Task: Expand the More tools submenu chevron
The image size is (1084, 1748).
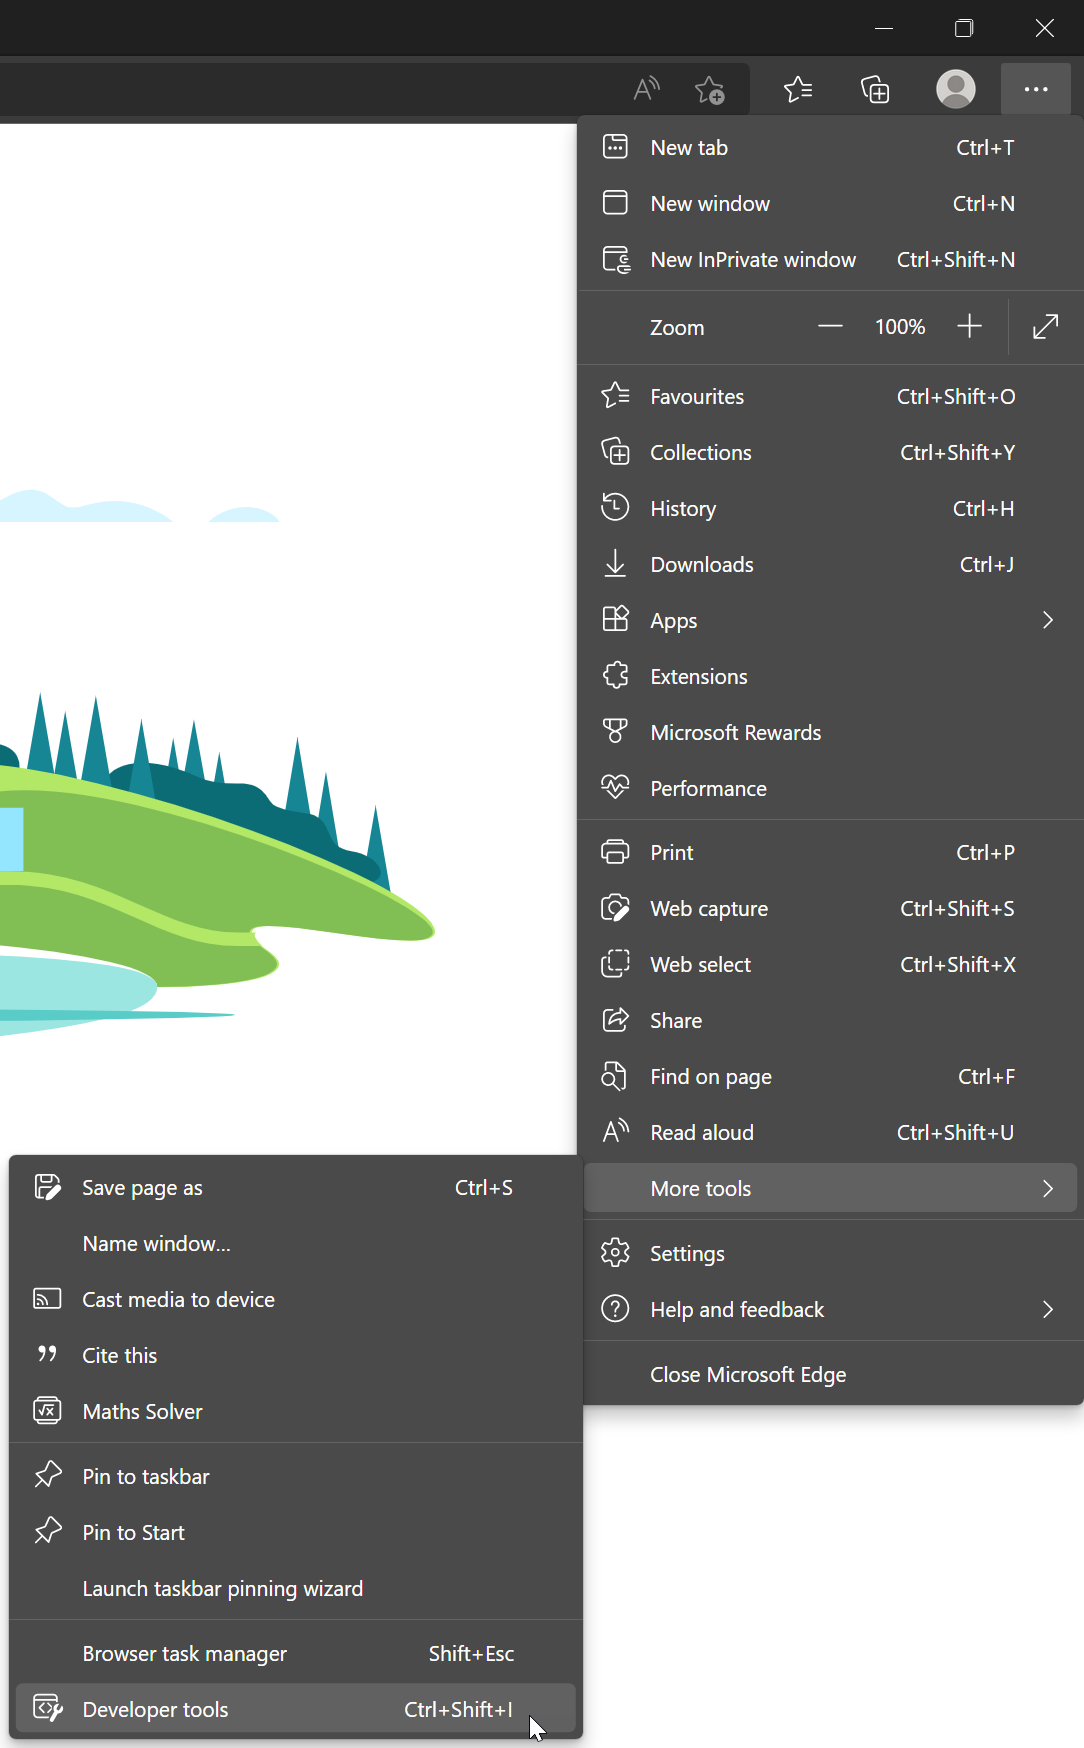Action: [x=1048, y=1188]
